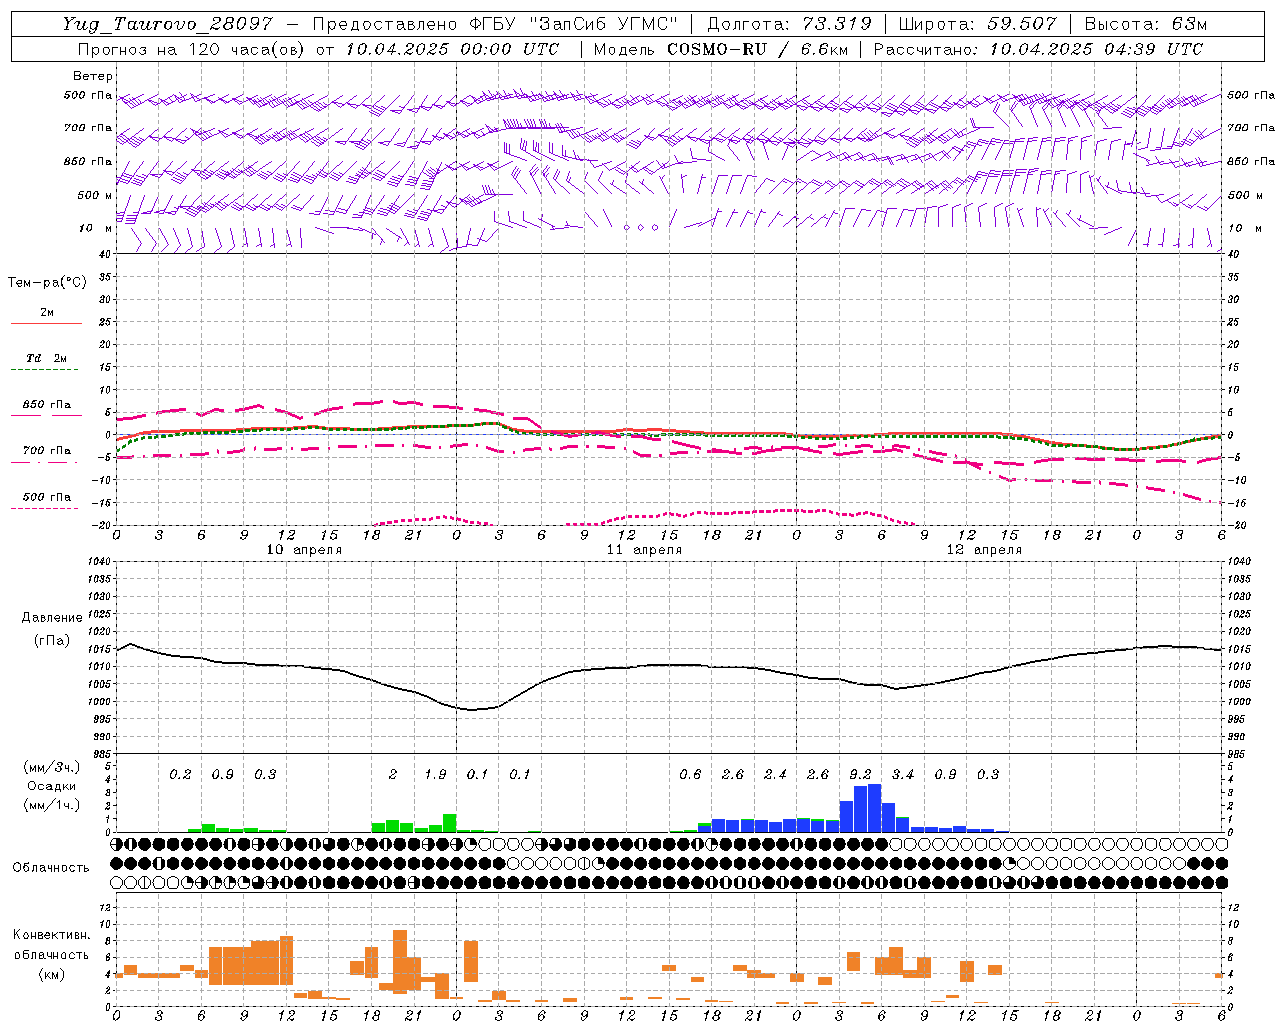This screenshot has height=1024, width=1280.
Task: Click the Тем-ра(°C) axis label
Action: click(x=47, y=283)
